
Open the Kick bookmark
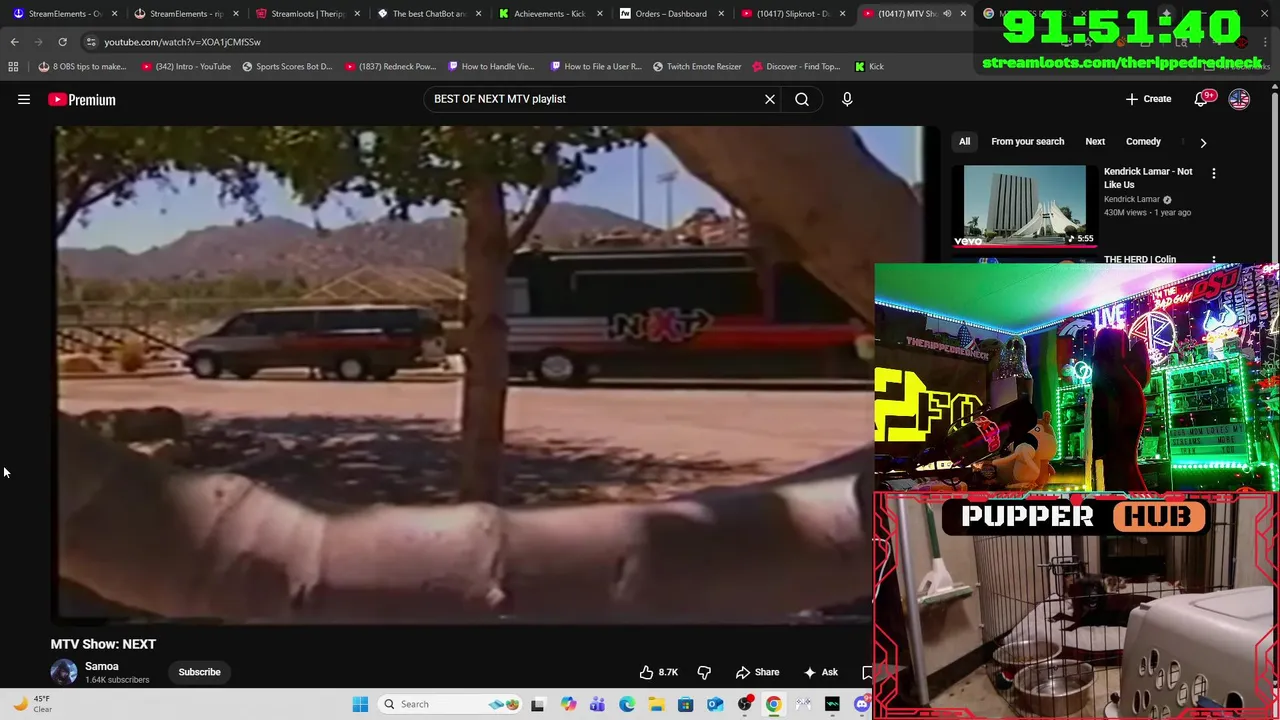[x=869, y=66]
